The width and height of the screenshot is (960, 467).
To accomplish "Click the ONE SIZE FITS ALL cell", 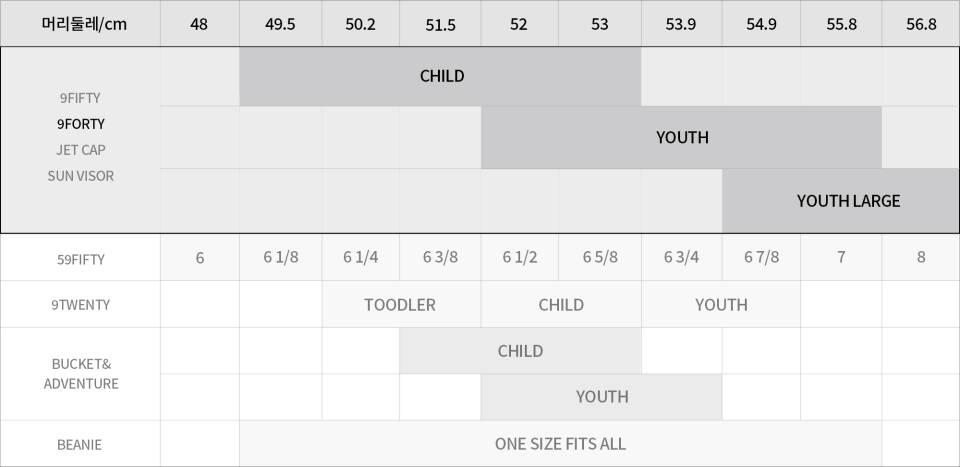I will 560,444.
